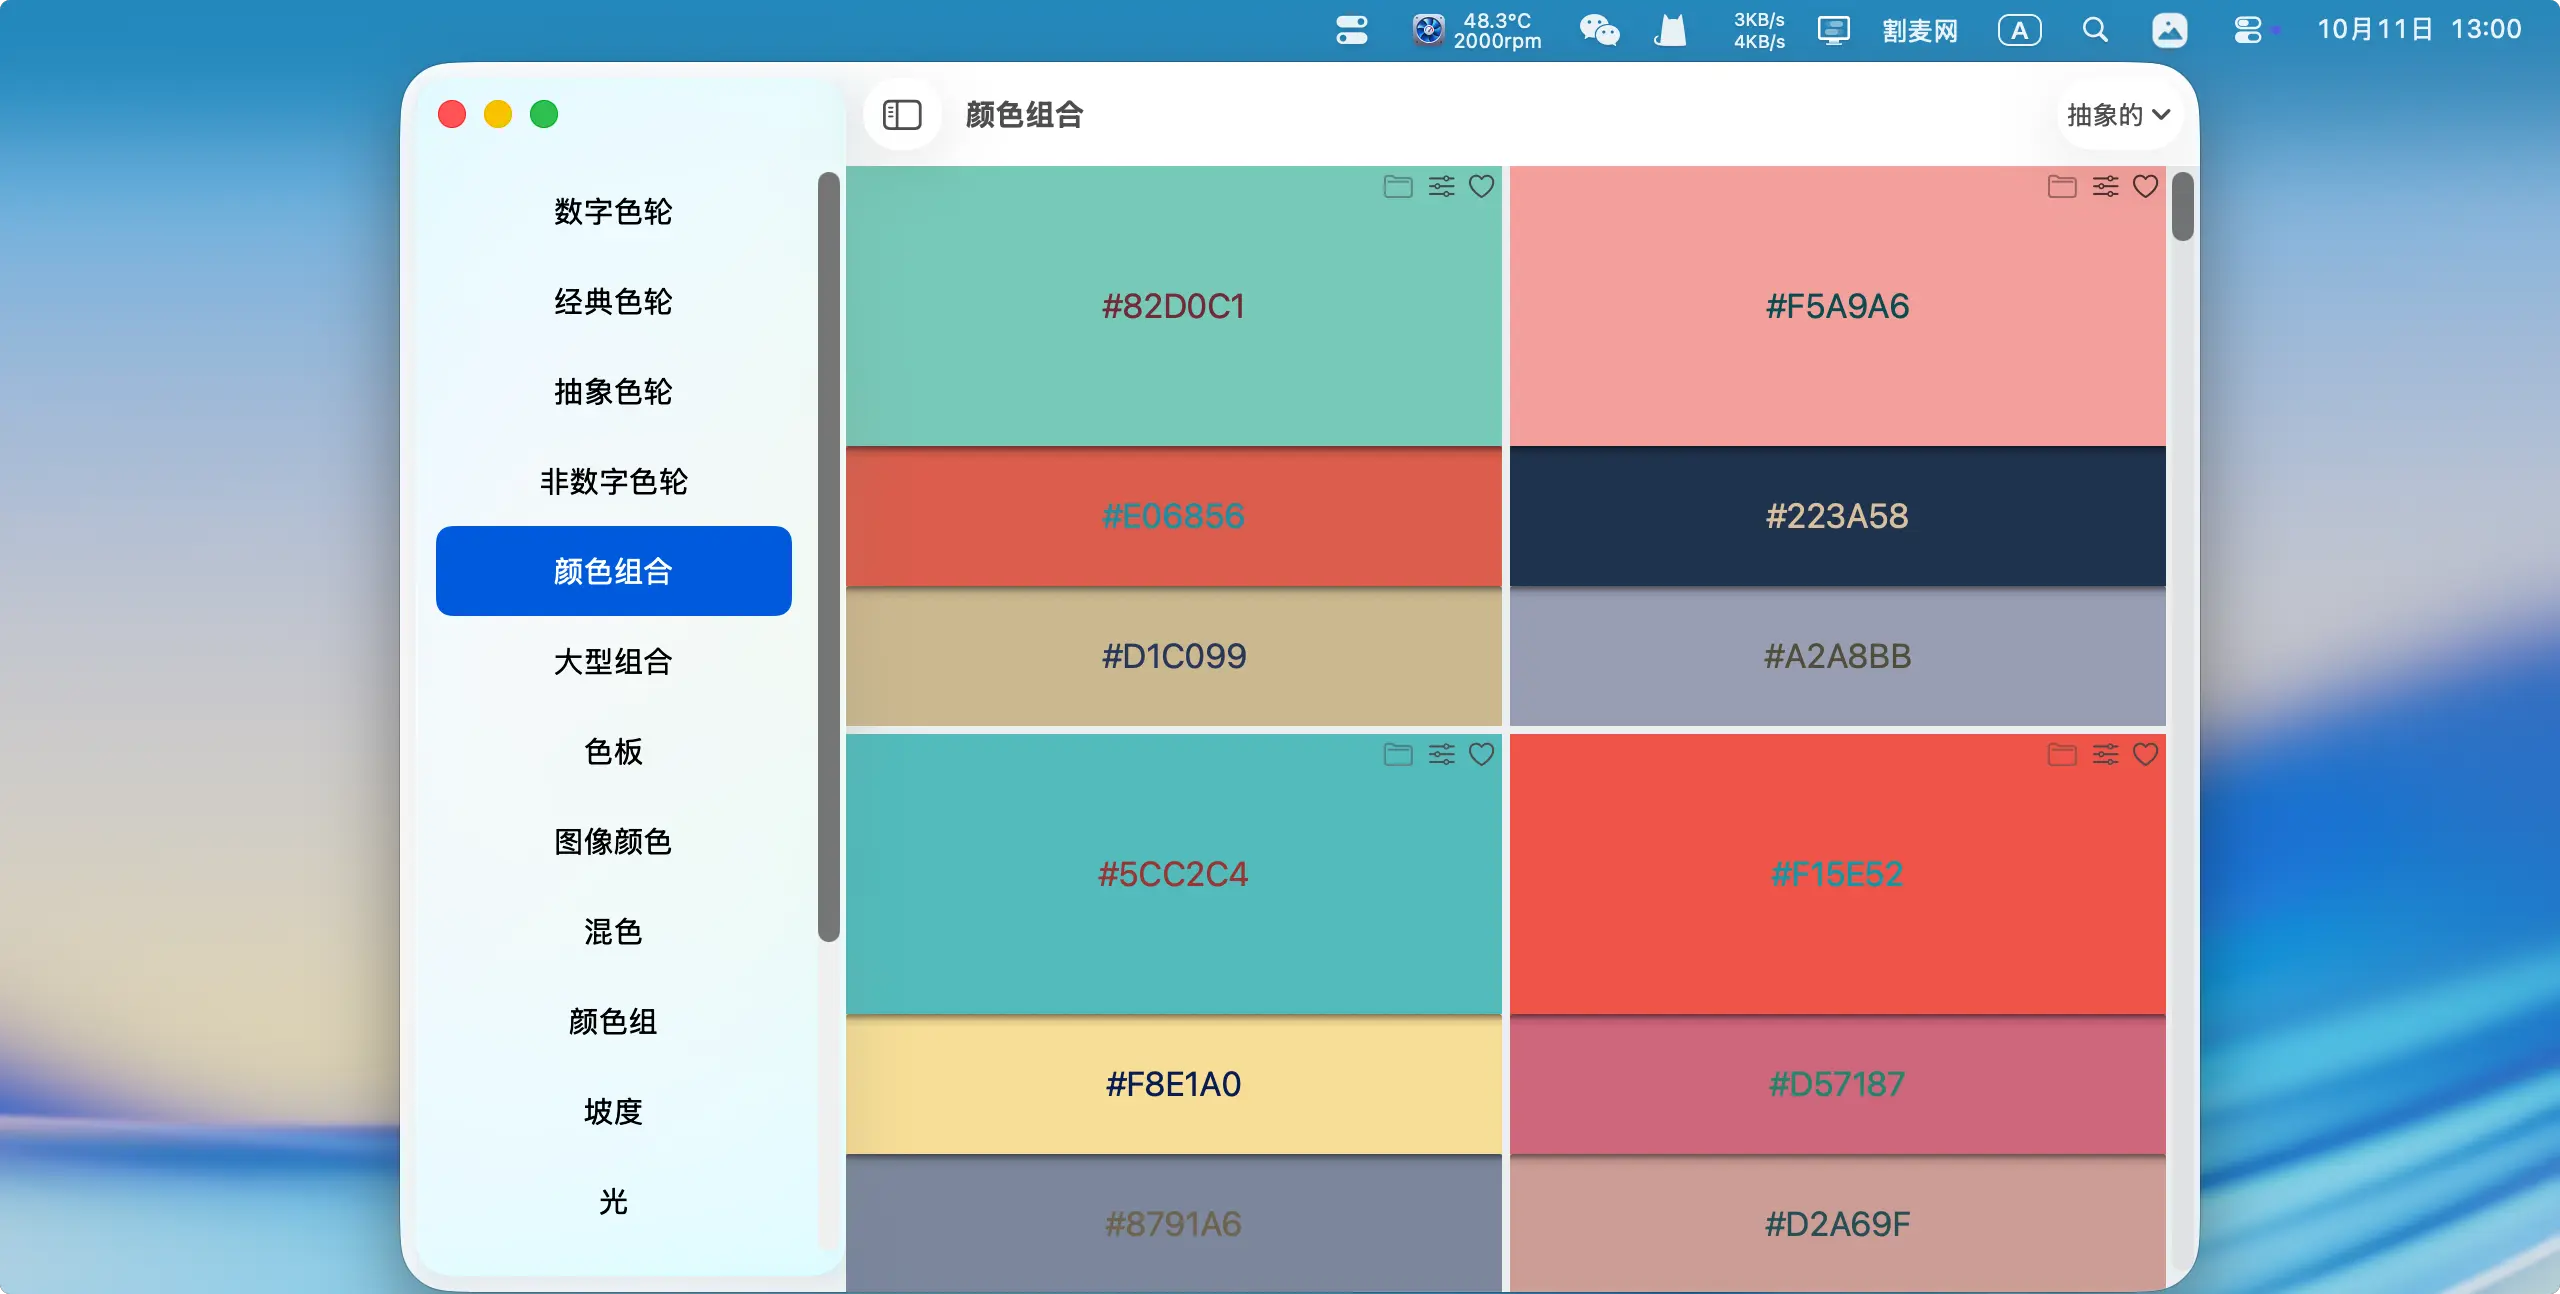Screen dimensions: 2560x1294
Task: Open the 抽象的 dropdown menu
Action: (2118, 115)
